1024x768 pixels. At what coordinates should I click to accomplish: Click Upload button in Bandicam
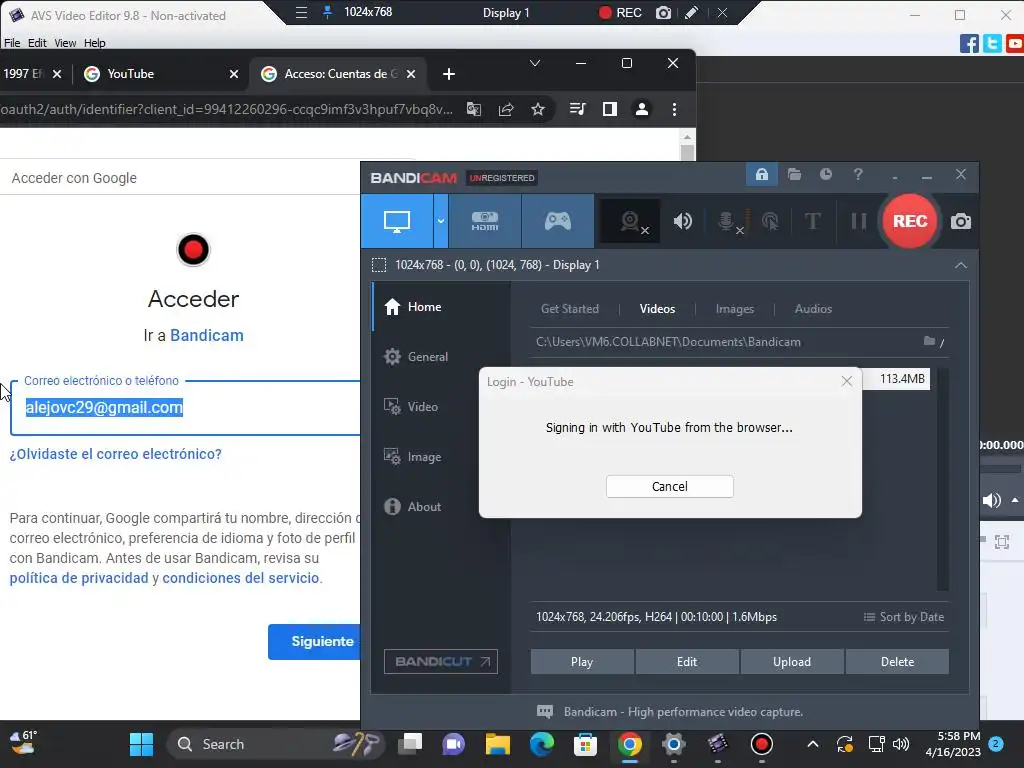tap(792, 662)
